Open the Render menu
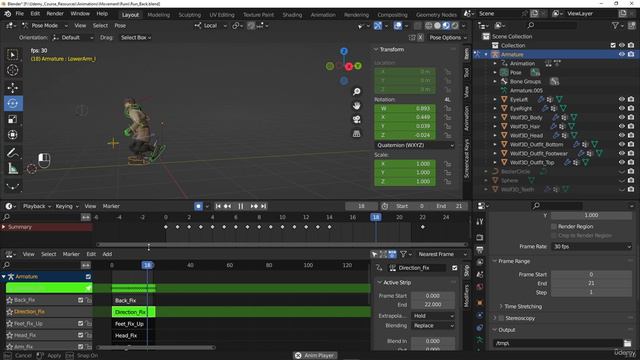 click(x=55, y=14)
